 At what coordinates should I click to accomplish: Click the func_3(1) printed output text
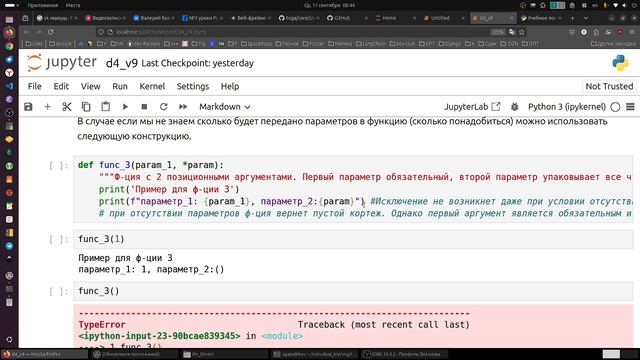point(151,264)
